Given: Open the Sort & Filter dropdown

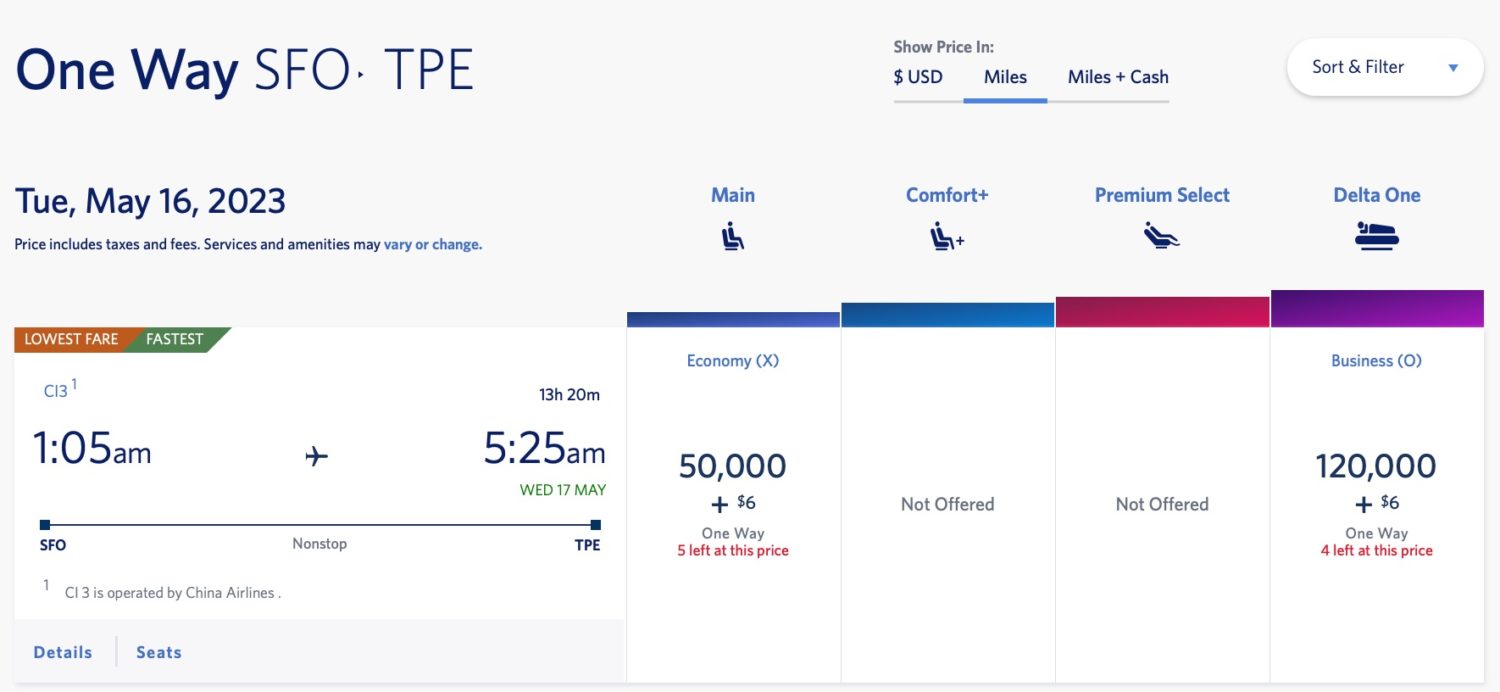Looking at the screenshot, I should [1384, 67].
